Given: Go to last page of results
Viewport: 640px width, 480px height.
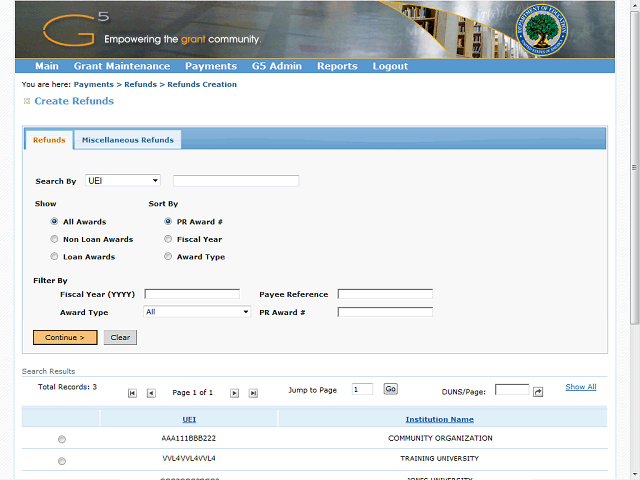Looking at the screenshot, I should pyautogui.click(x=253, y=393).
